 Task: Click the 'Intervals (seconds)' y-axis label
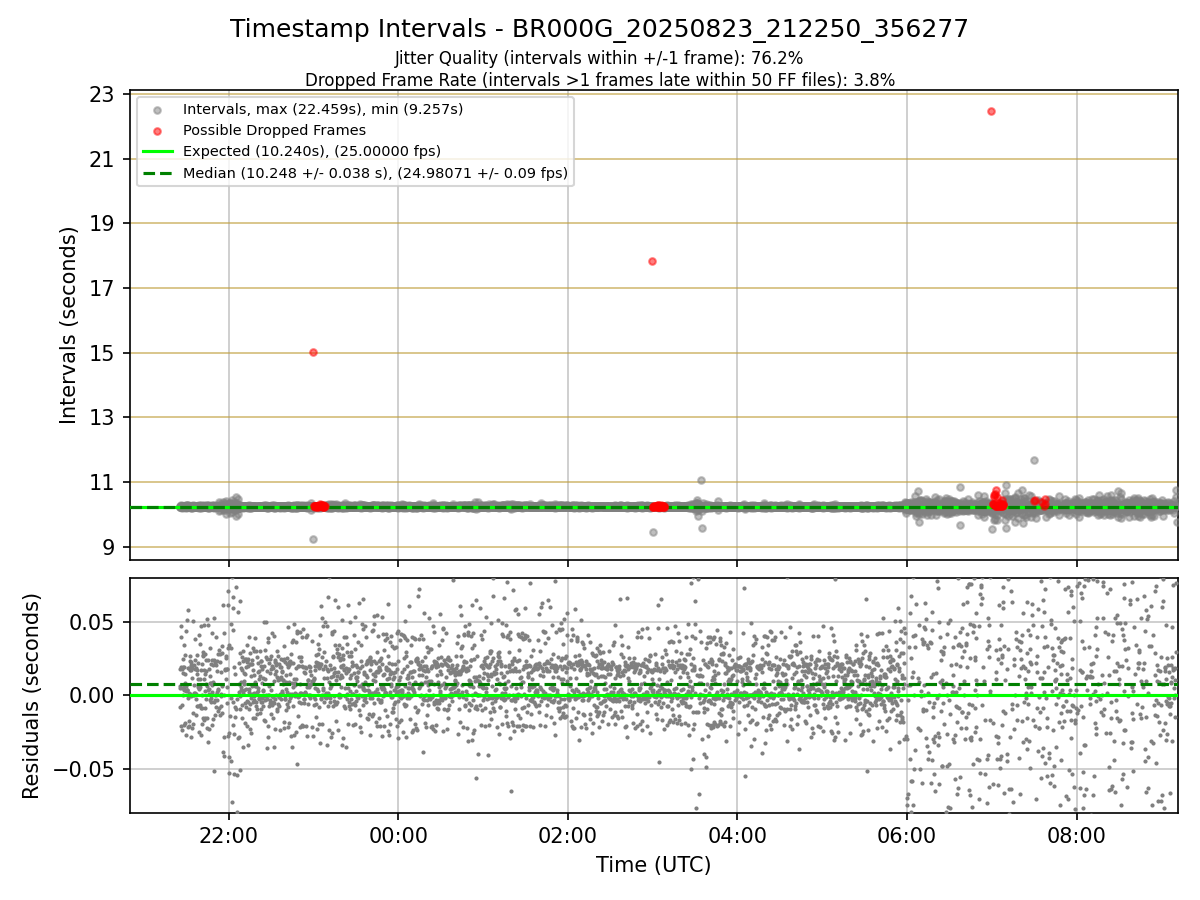tap(68, 325)
